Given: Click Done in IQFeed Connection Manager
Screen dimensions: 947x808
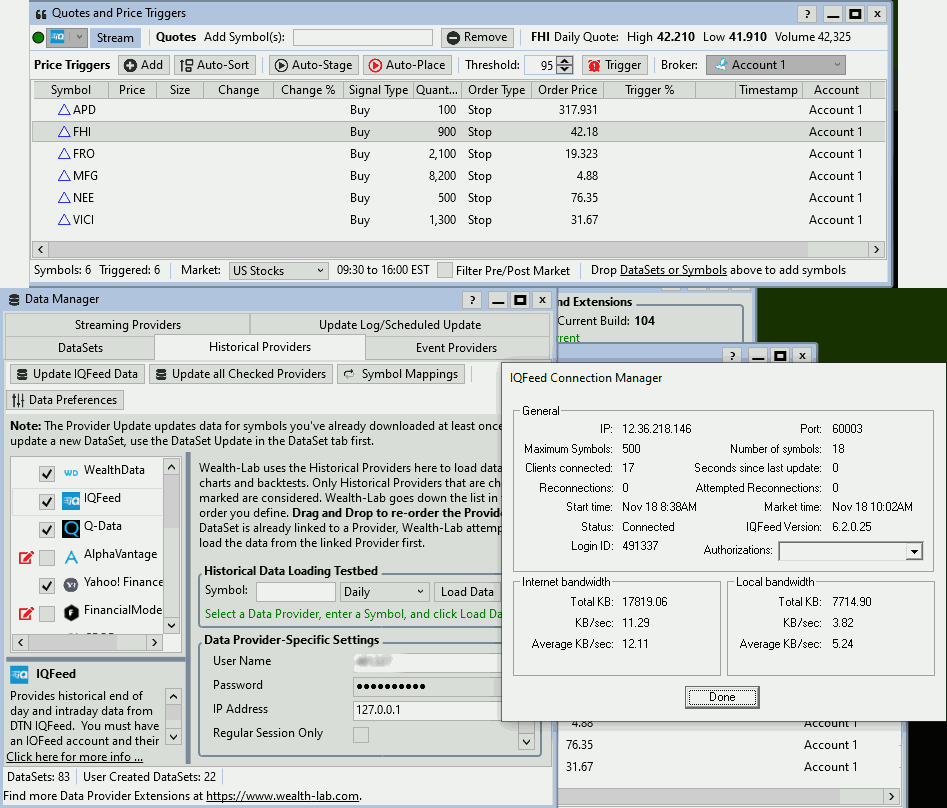Looking at the screenshot, I should [x=722, y=697].
